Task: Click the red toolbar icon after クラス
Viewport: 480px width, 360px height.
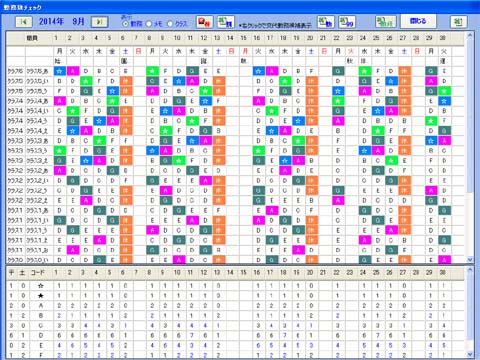Action: pos(204,22)
